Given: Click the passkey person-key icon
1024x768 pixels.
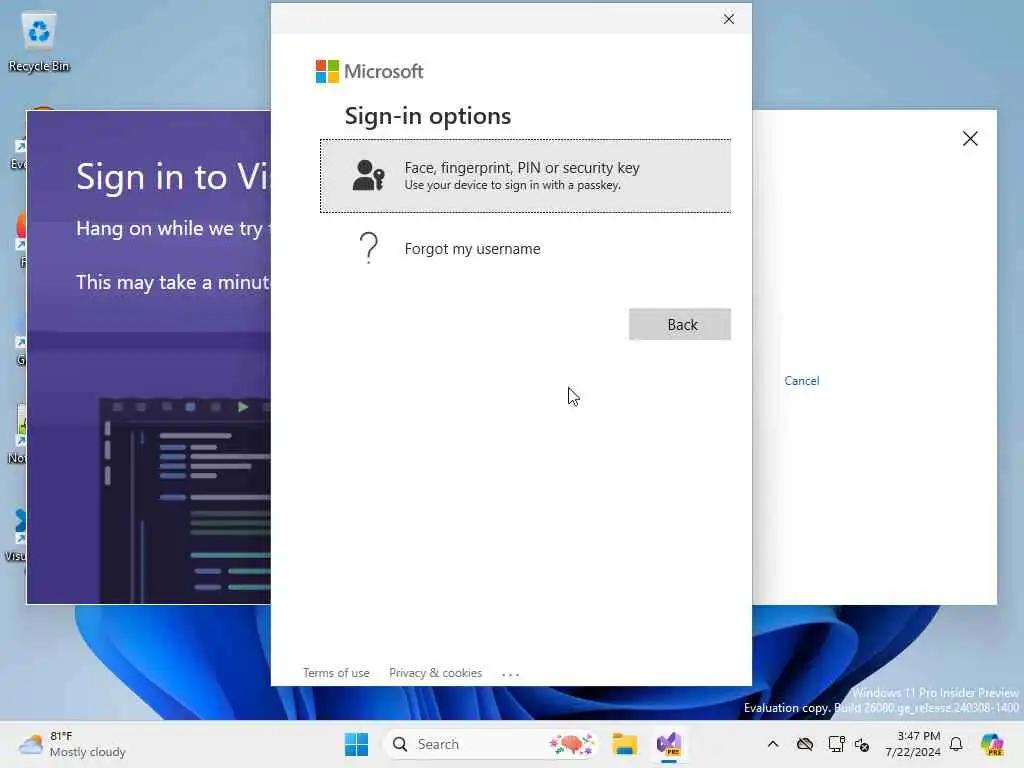Looking at the screenshot, I should 368,176.
